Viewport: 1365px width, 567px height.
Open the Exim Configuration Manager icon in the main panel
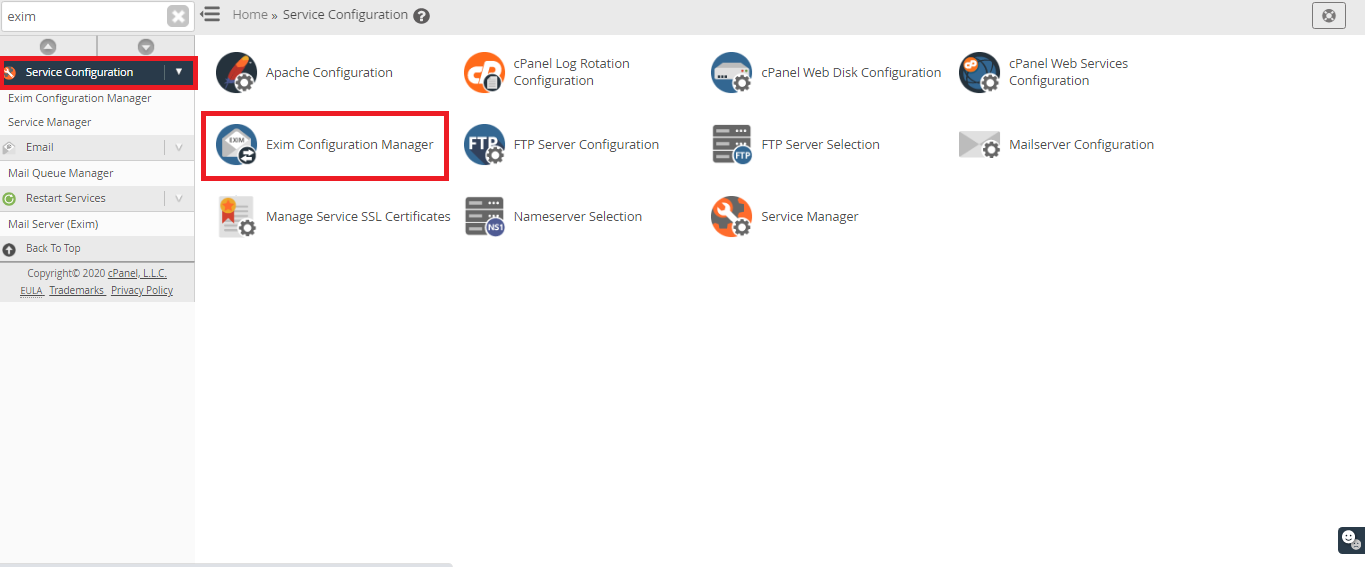pyautogui.click(x=237, y=144)
